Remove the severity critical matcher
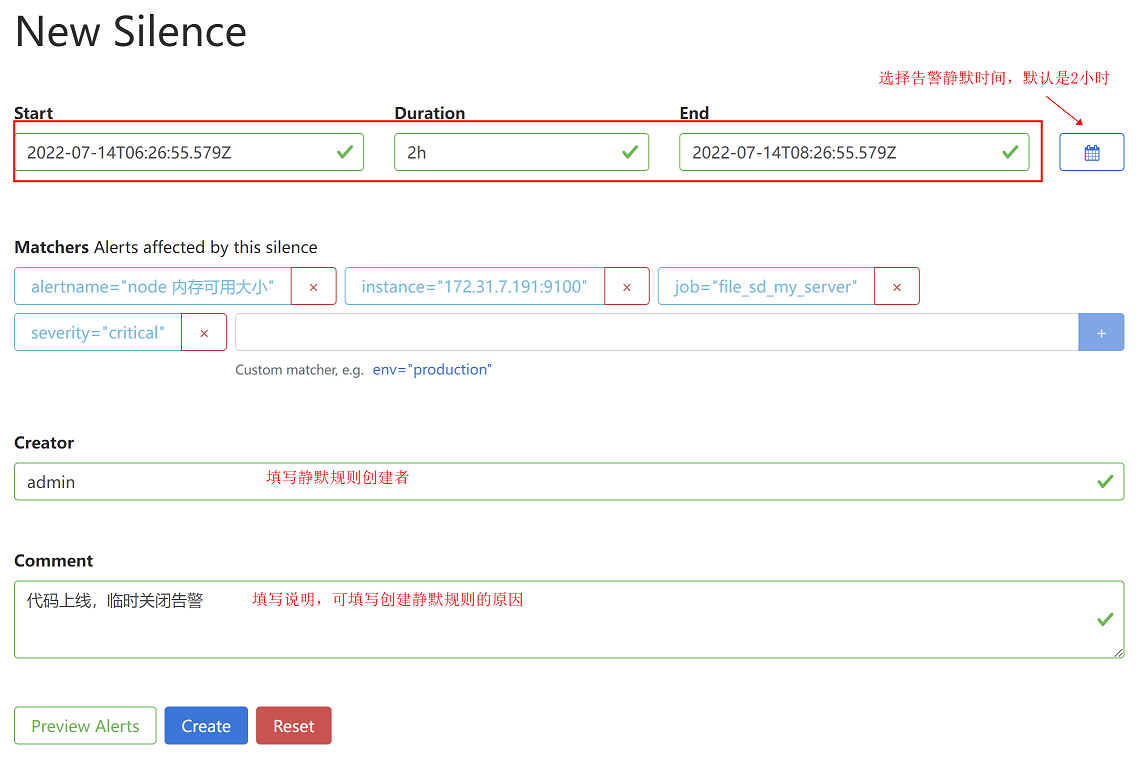Screen dimensions: 1147x757 click(204, 333)
